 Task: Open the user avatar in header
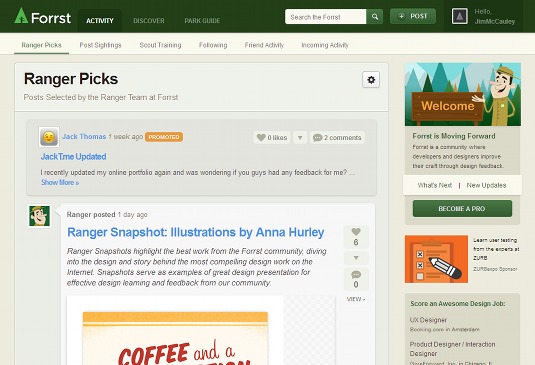(460, 16)
